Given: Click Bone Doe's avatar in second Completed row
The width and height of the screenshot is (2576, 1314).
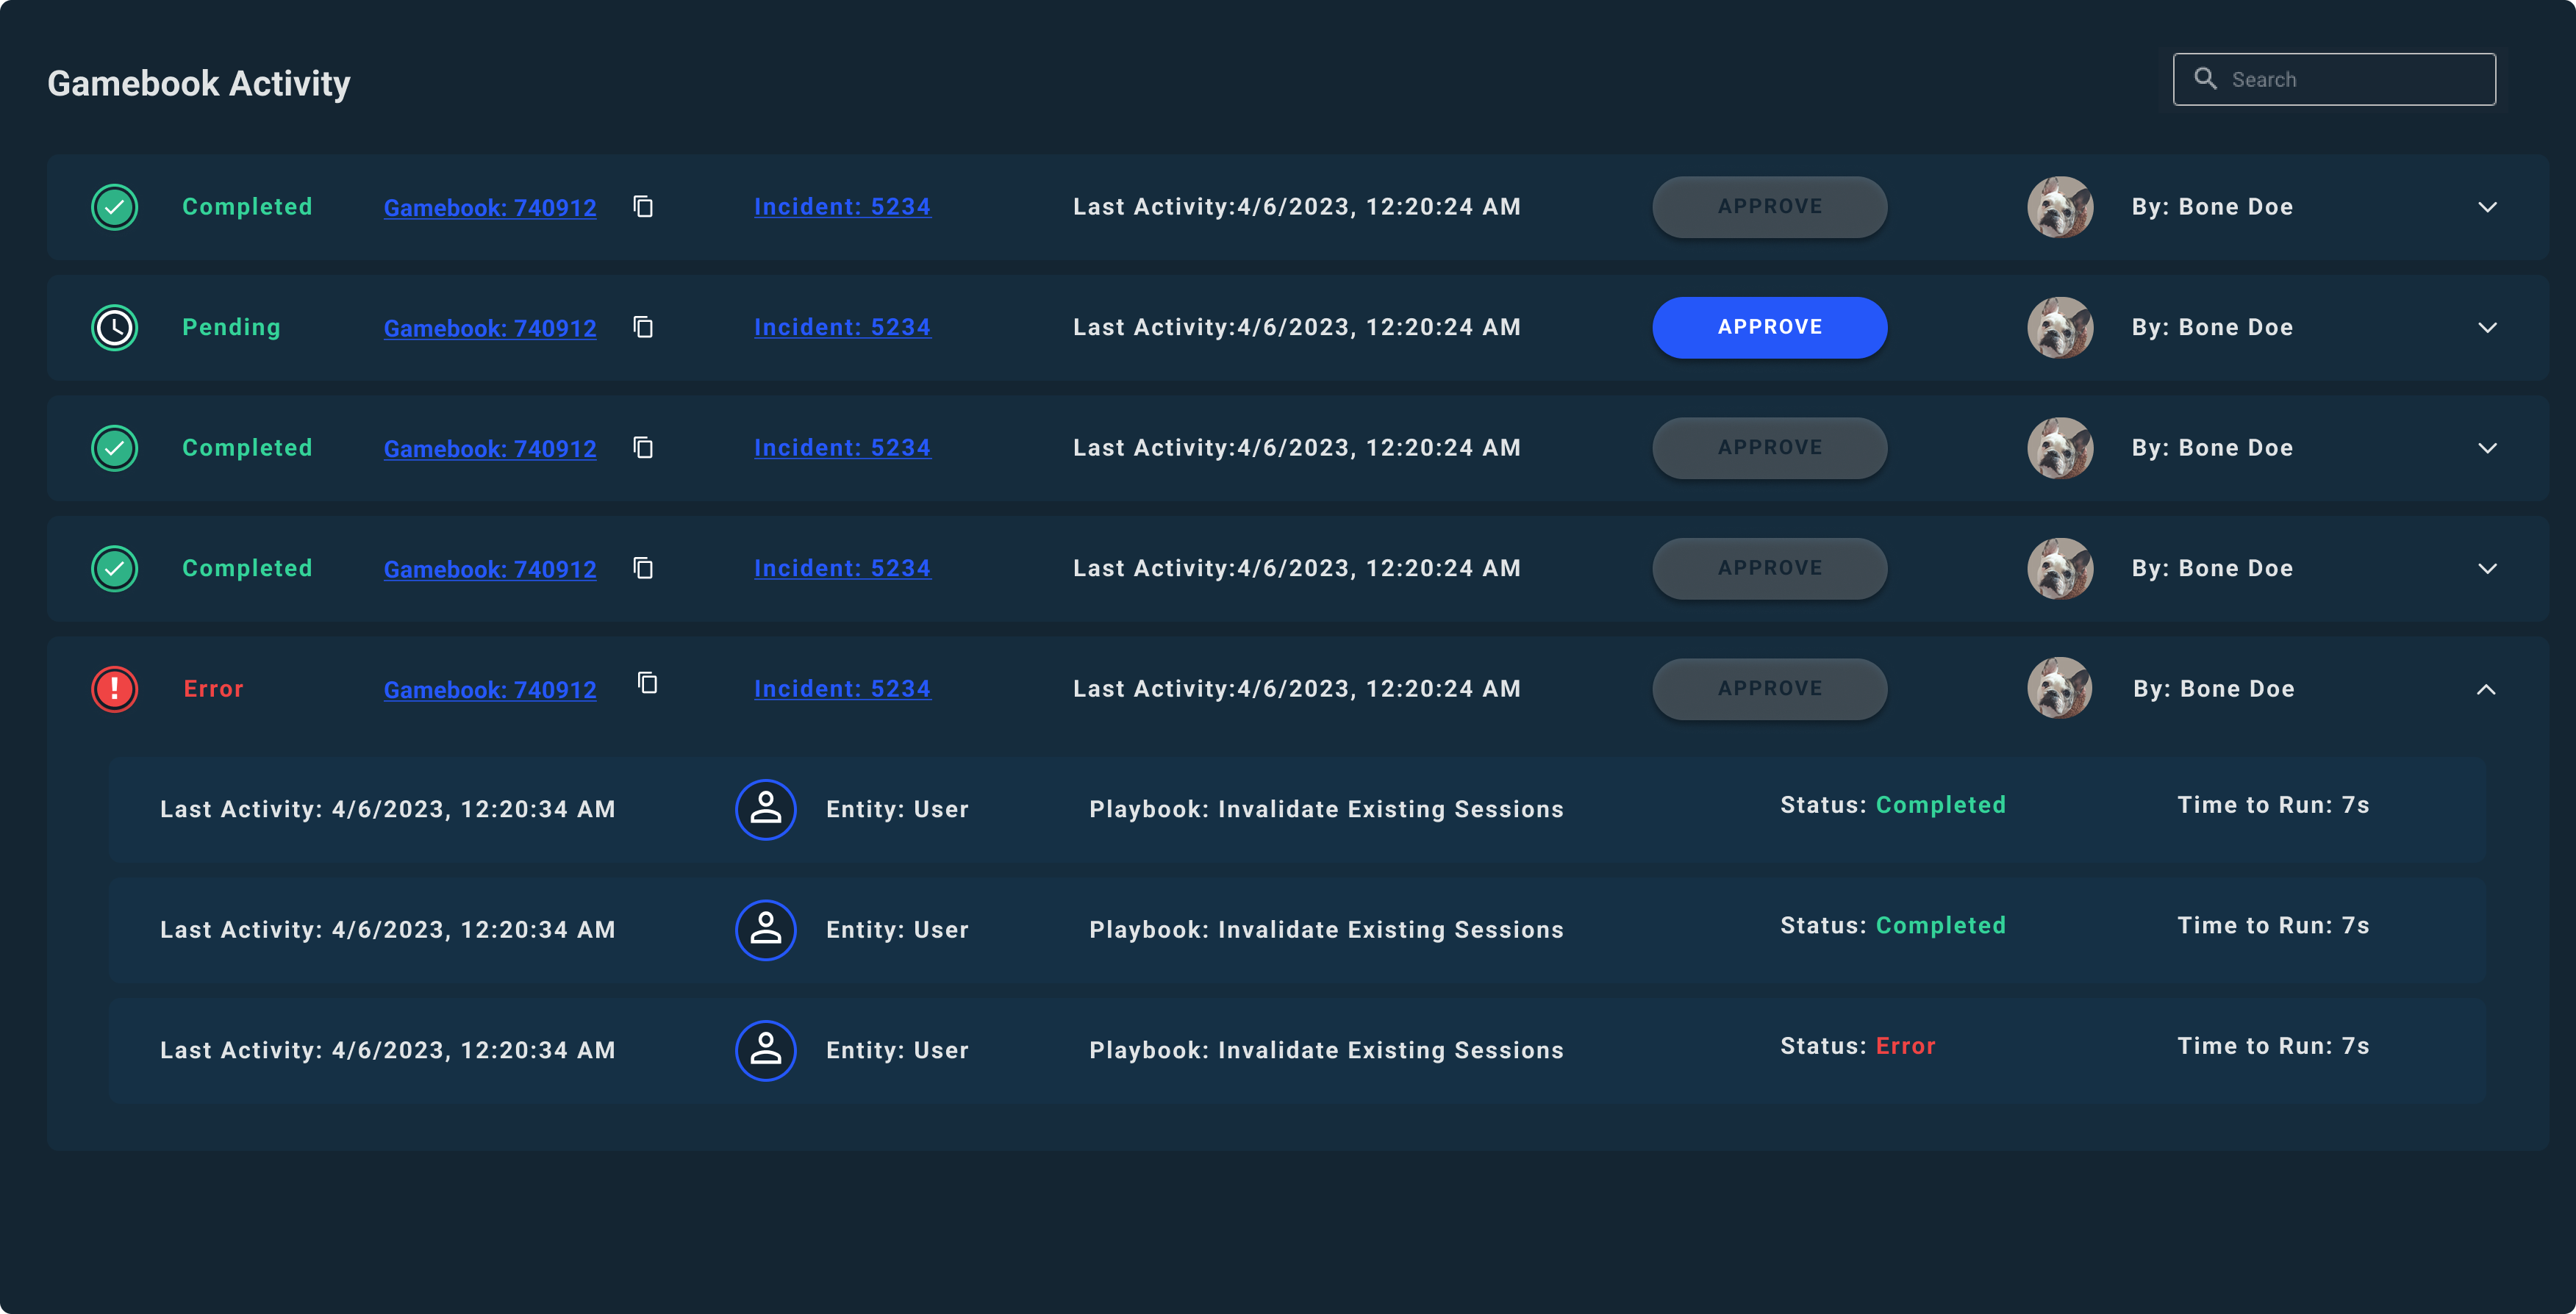Looking at the screenshot, I should [x=2060, y=448].
